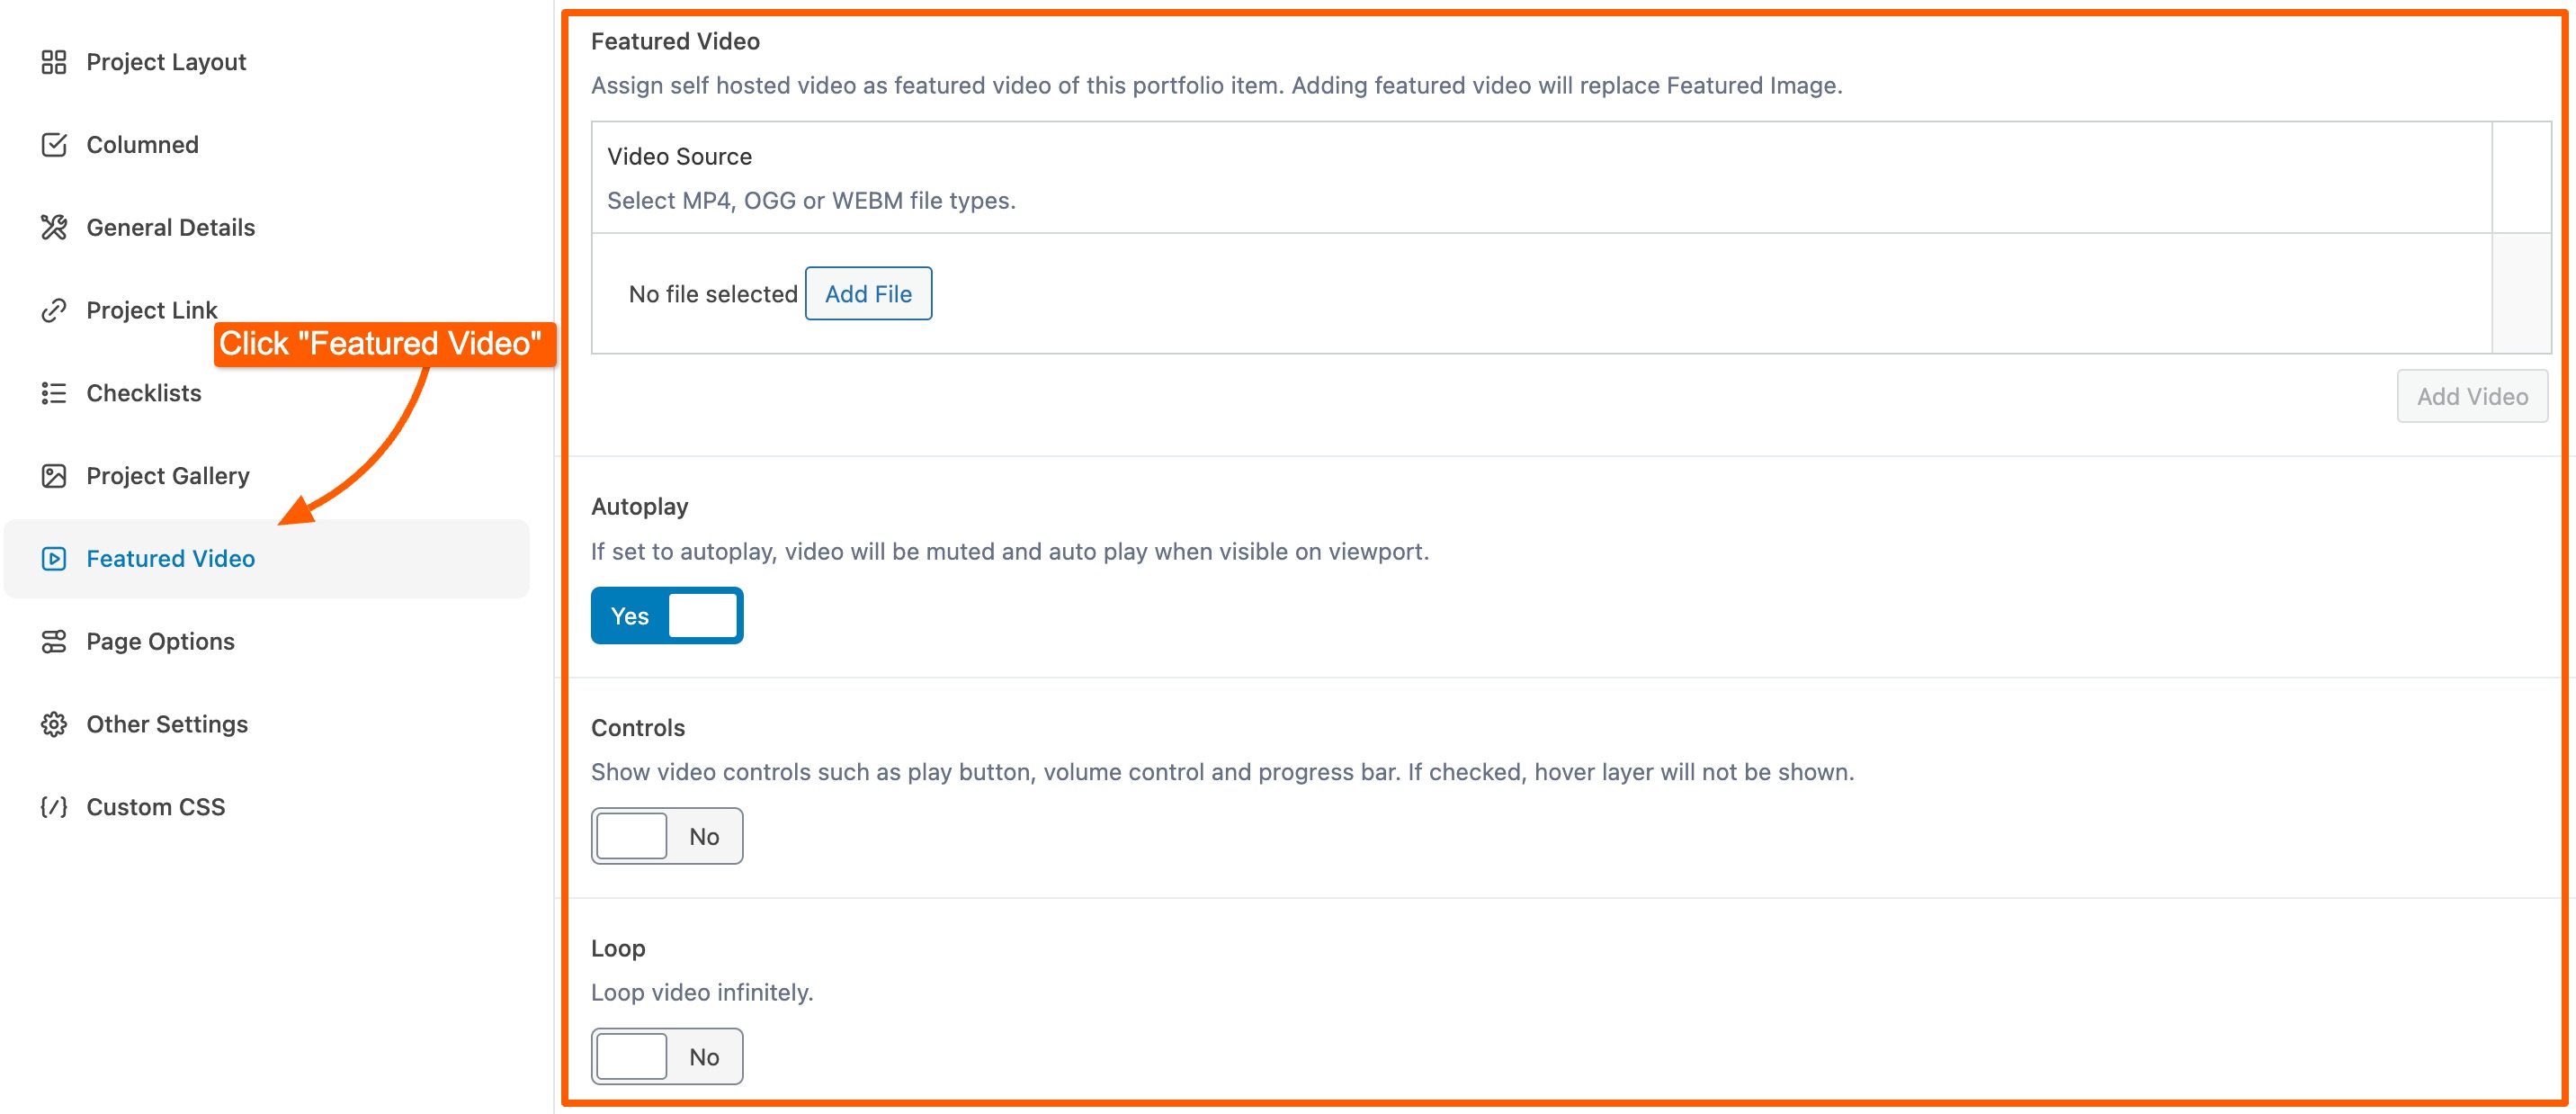This screenshot has height=1114, width=2576.
Task: Click the Other Settings gear icon
Action: [54, 725]
